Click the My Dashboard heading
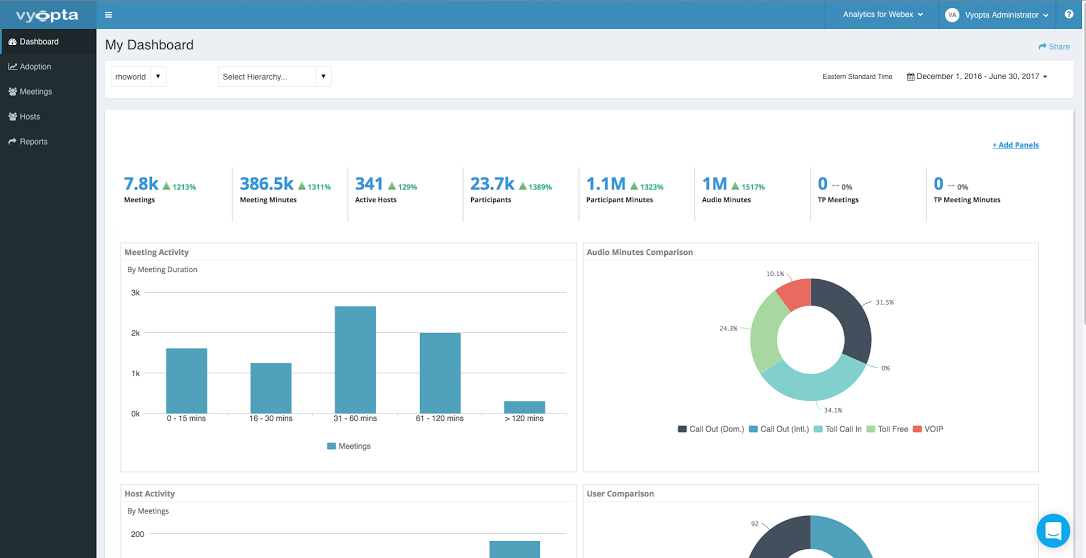 click(x=150, y=45)
